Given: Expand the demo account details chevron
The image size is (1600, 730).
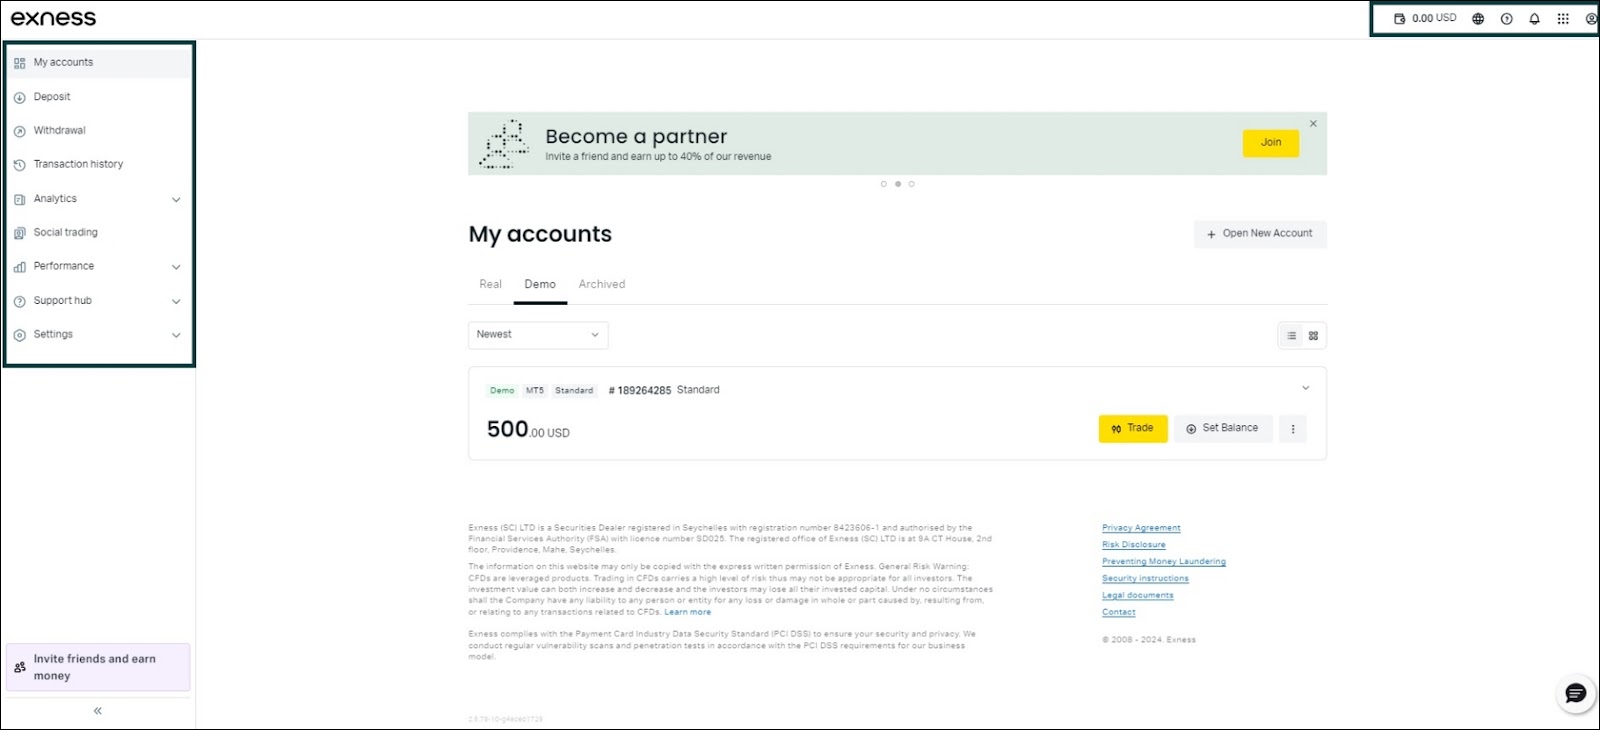Looking at the screenshot, I should [1305, 388].
